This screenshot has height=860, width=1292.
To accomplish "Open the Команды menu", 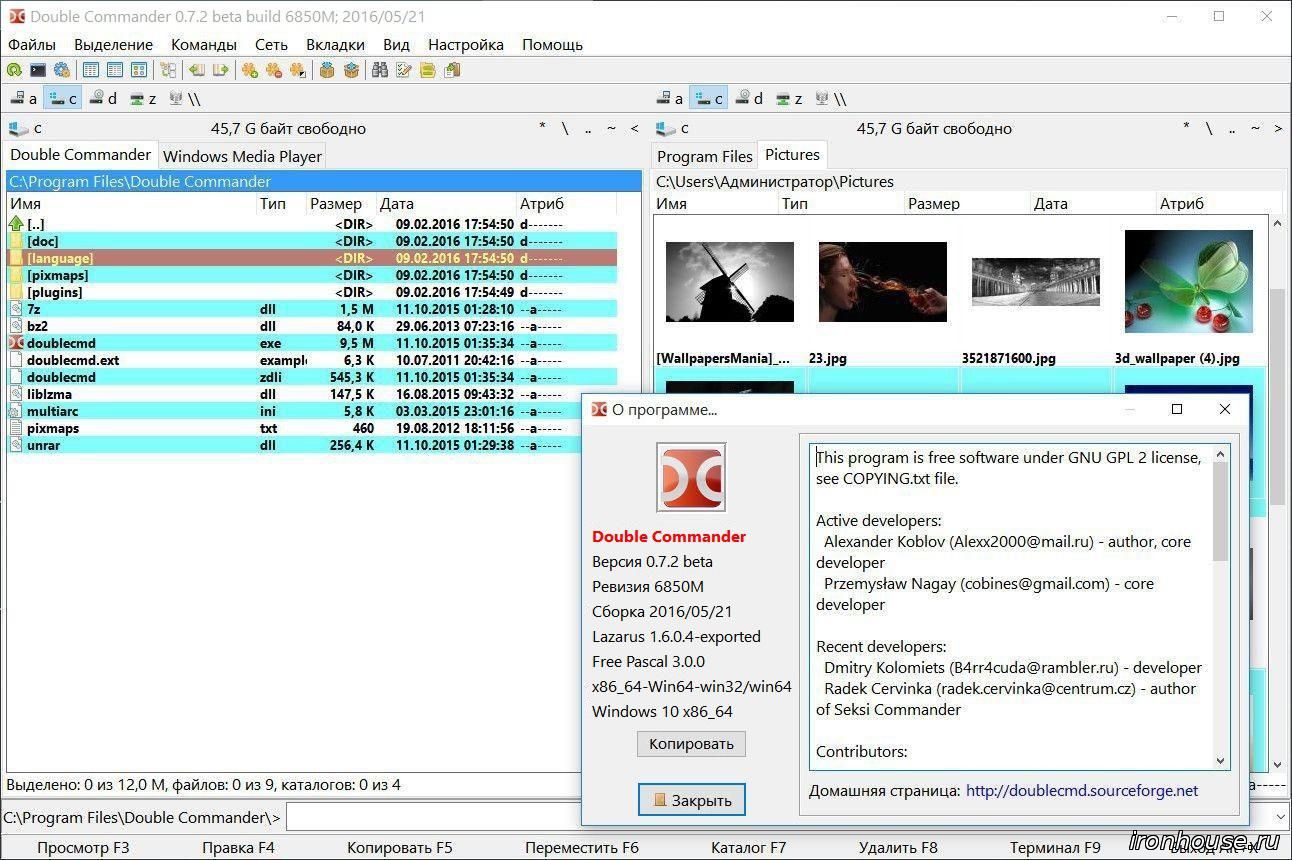I will coord(204,44).
